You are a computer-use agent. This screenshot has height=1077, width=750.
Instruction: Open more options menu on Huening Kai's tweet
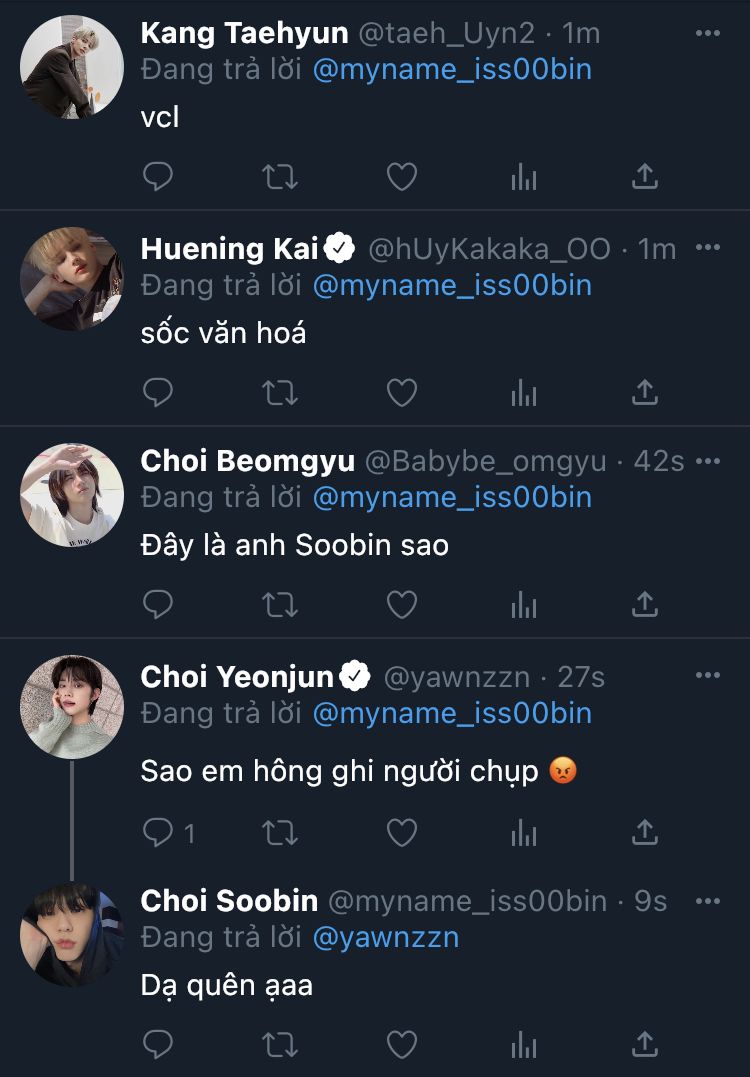[x=707, y=247]
